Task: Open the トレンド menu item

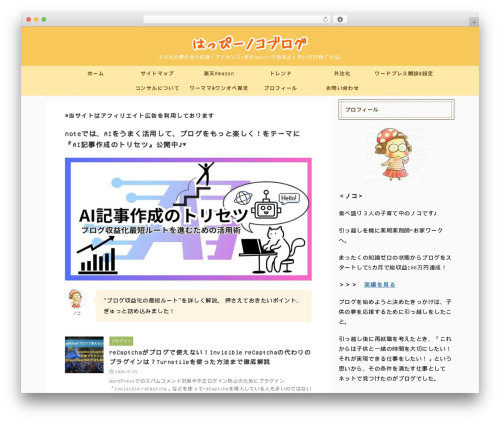Action: coord(280,74)
